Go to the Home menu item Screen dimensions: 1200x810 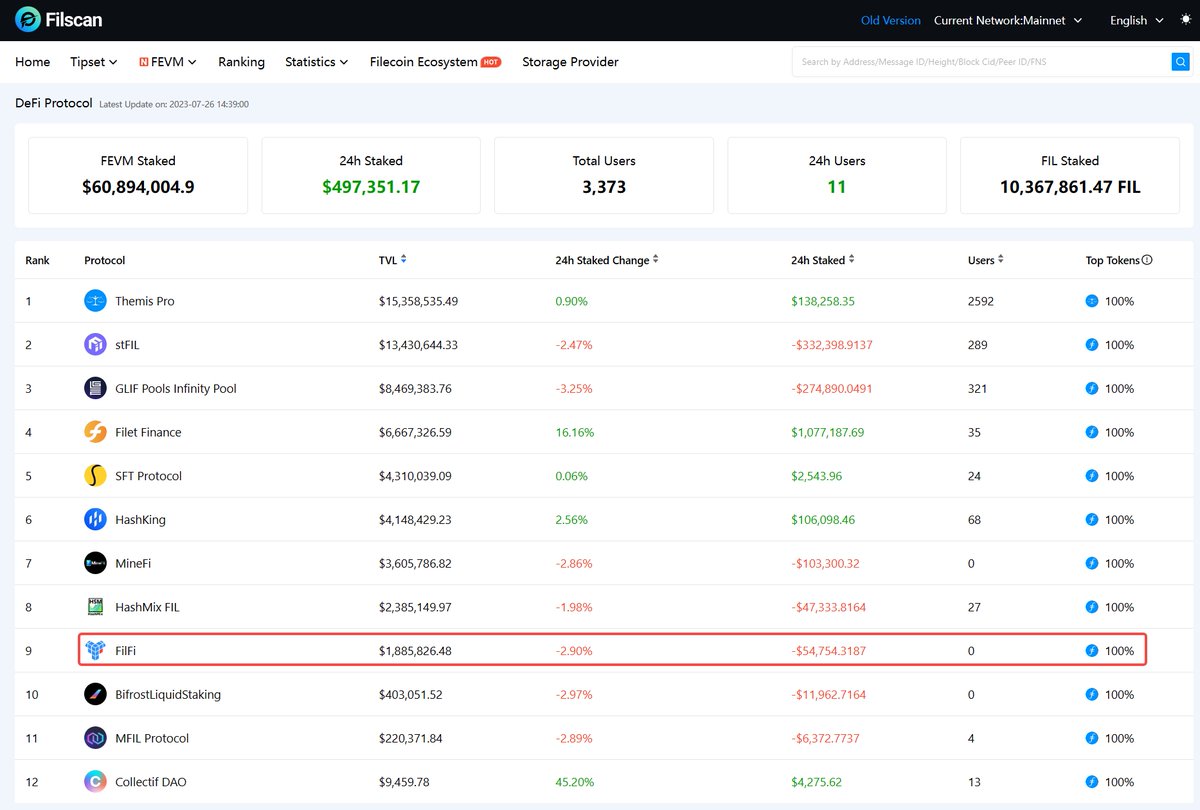[x=33, y=62]
